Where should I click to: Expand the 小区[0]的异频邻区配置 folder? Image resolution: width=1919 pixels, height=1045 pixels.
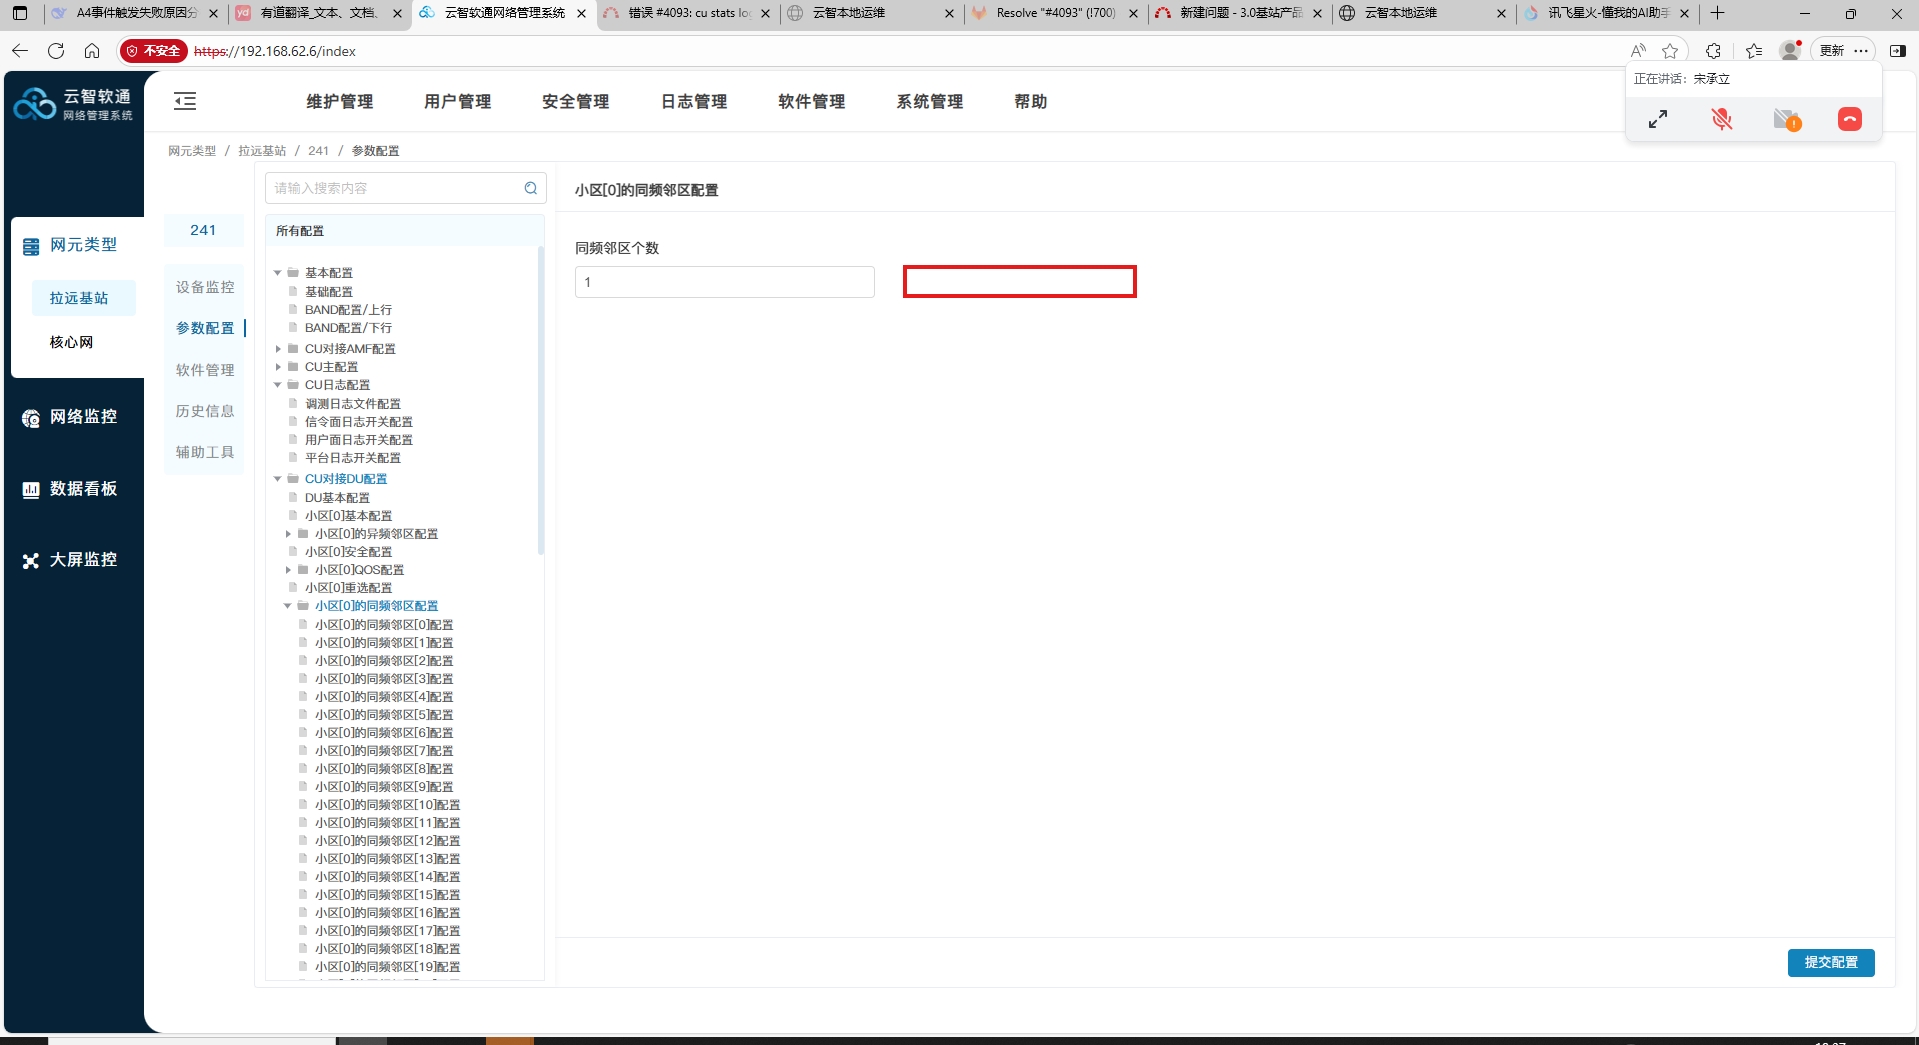coord(288,534)
